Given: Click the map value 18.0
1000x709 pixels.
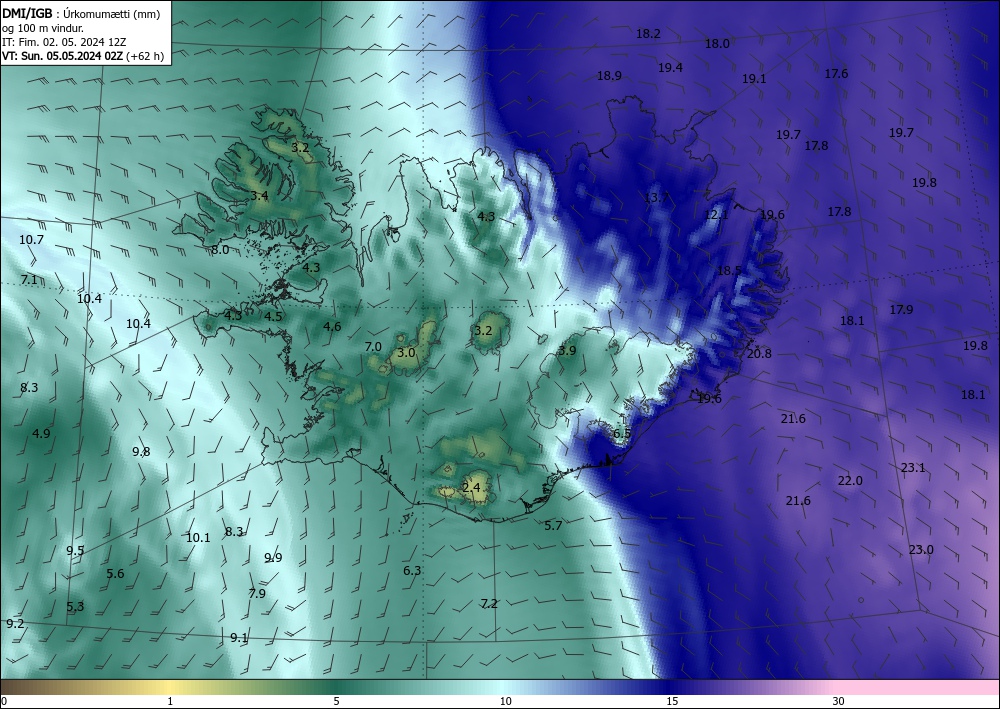Looking at the screenshot, I should click(x=717, y=43).
